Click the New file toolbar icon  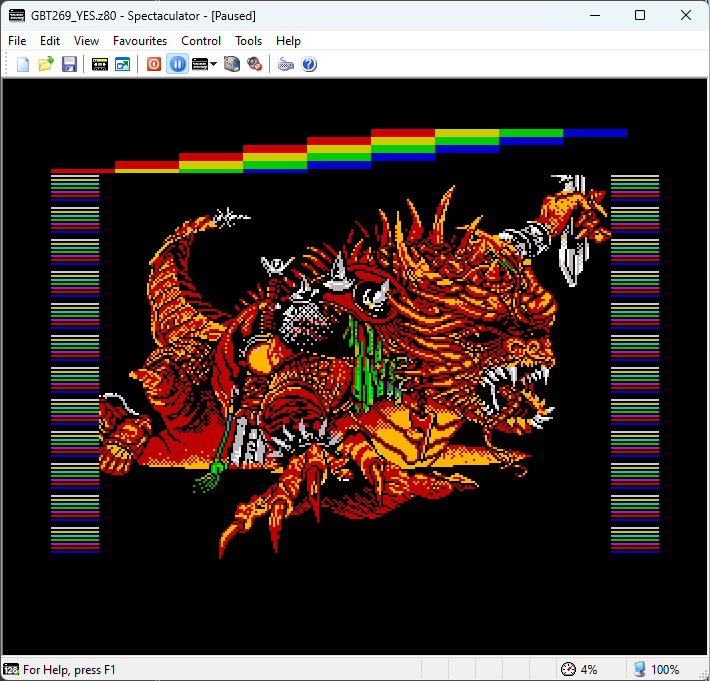23,64
